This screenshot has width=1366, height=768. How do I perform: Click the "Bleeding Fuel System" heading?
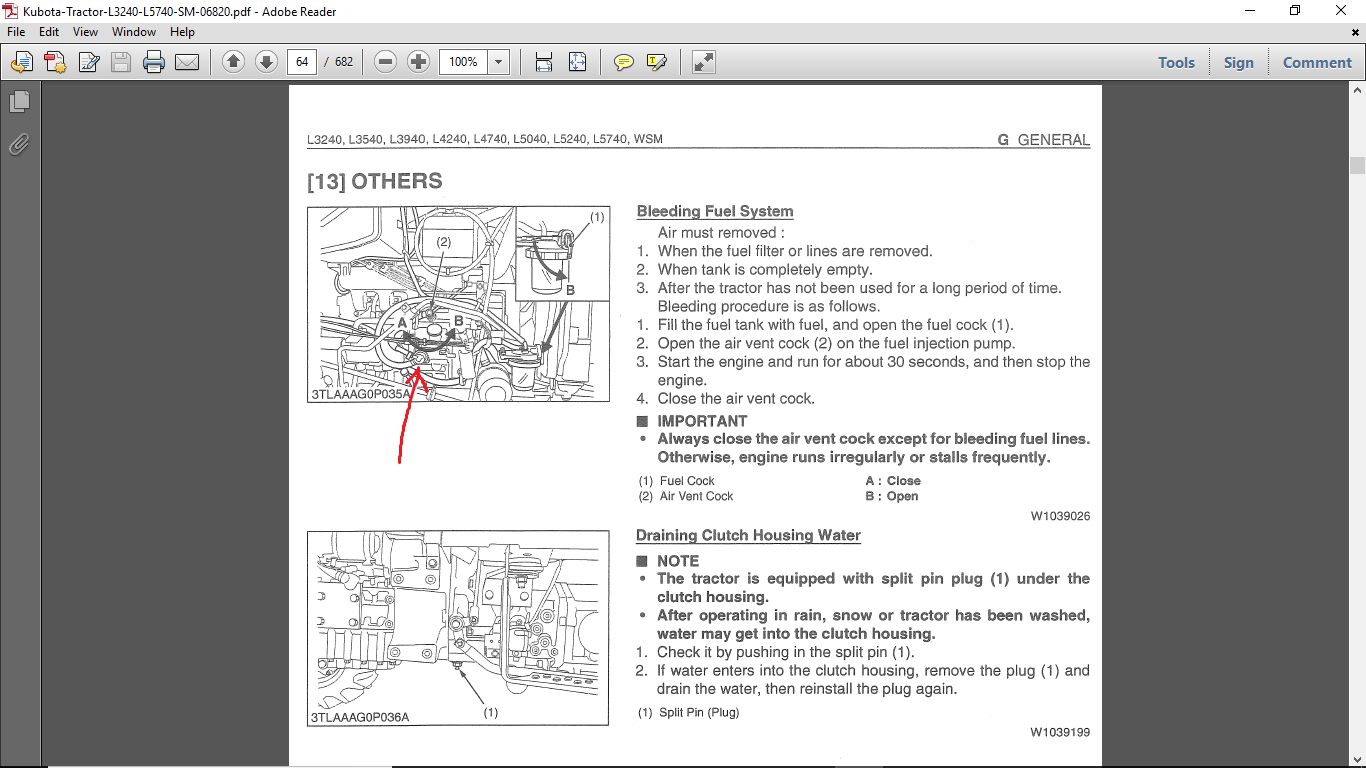tap(715, 211)
